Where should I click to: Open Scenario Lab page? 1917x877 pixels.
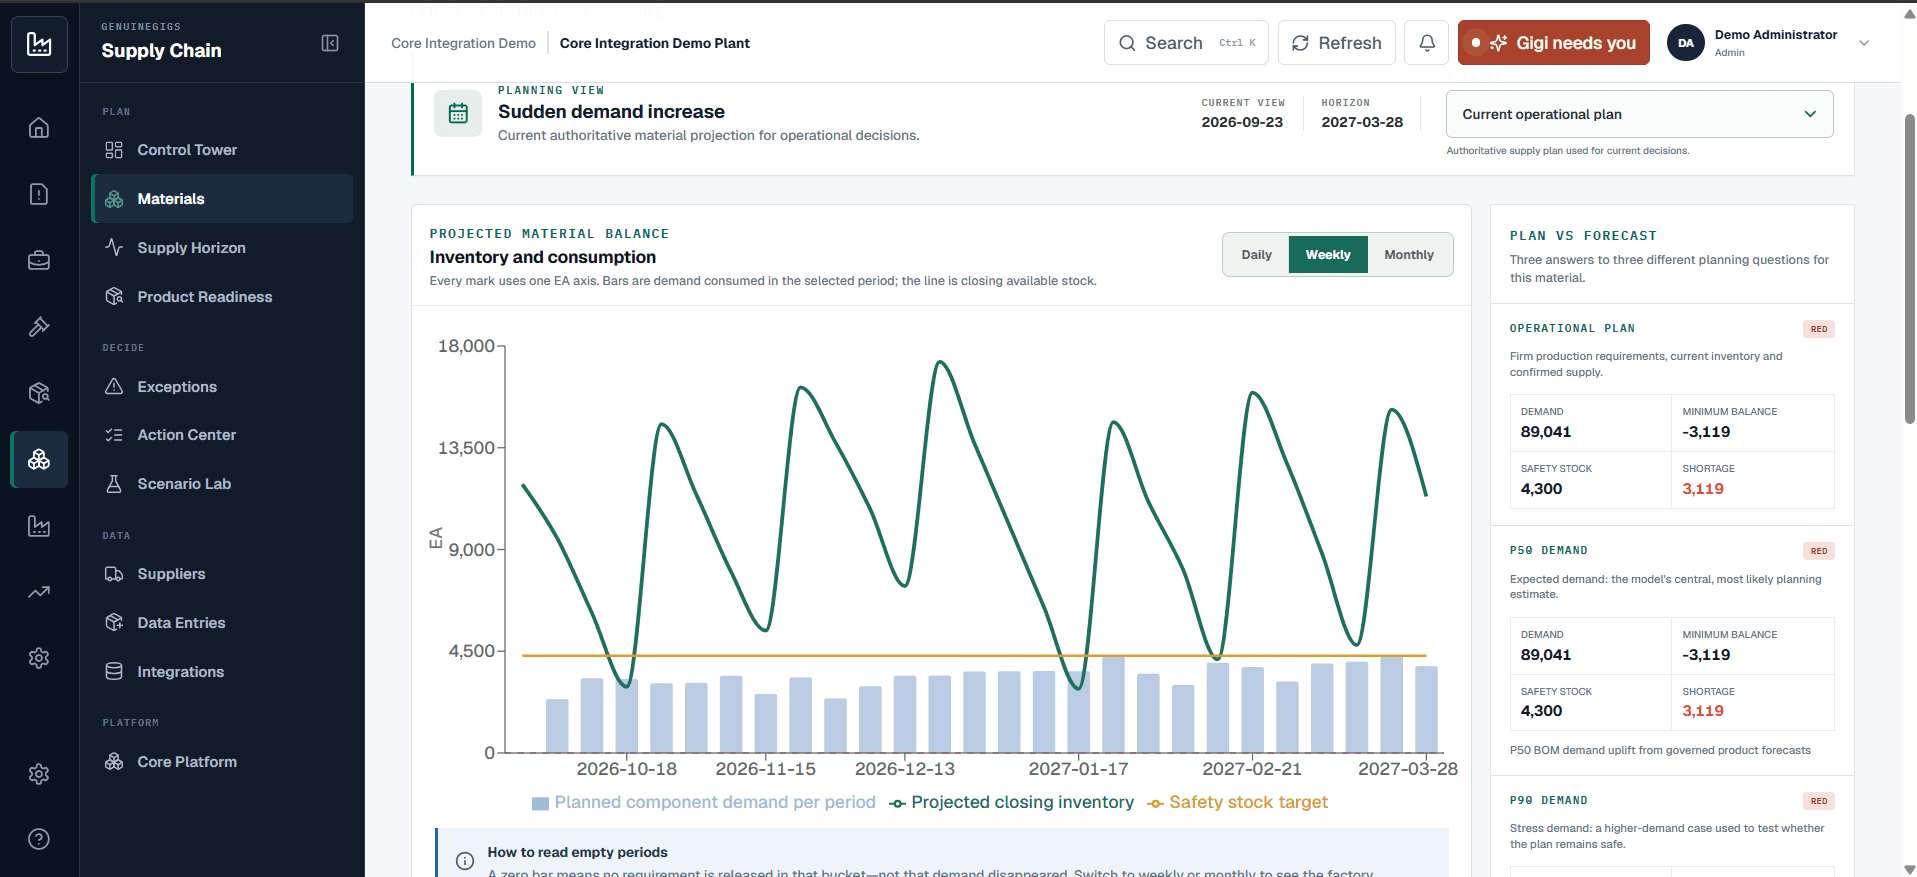[222, 484]
